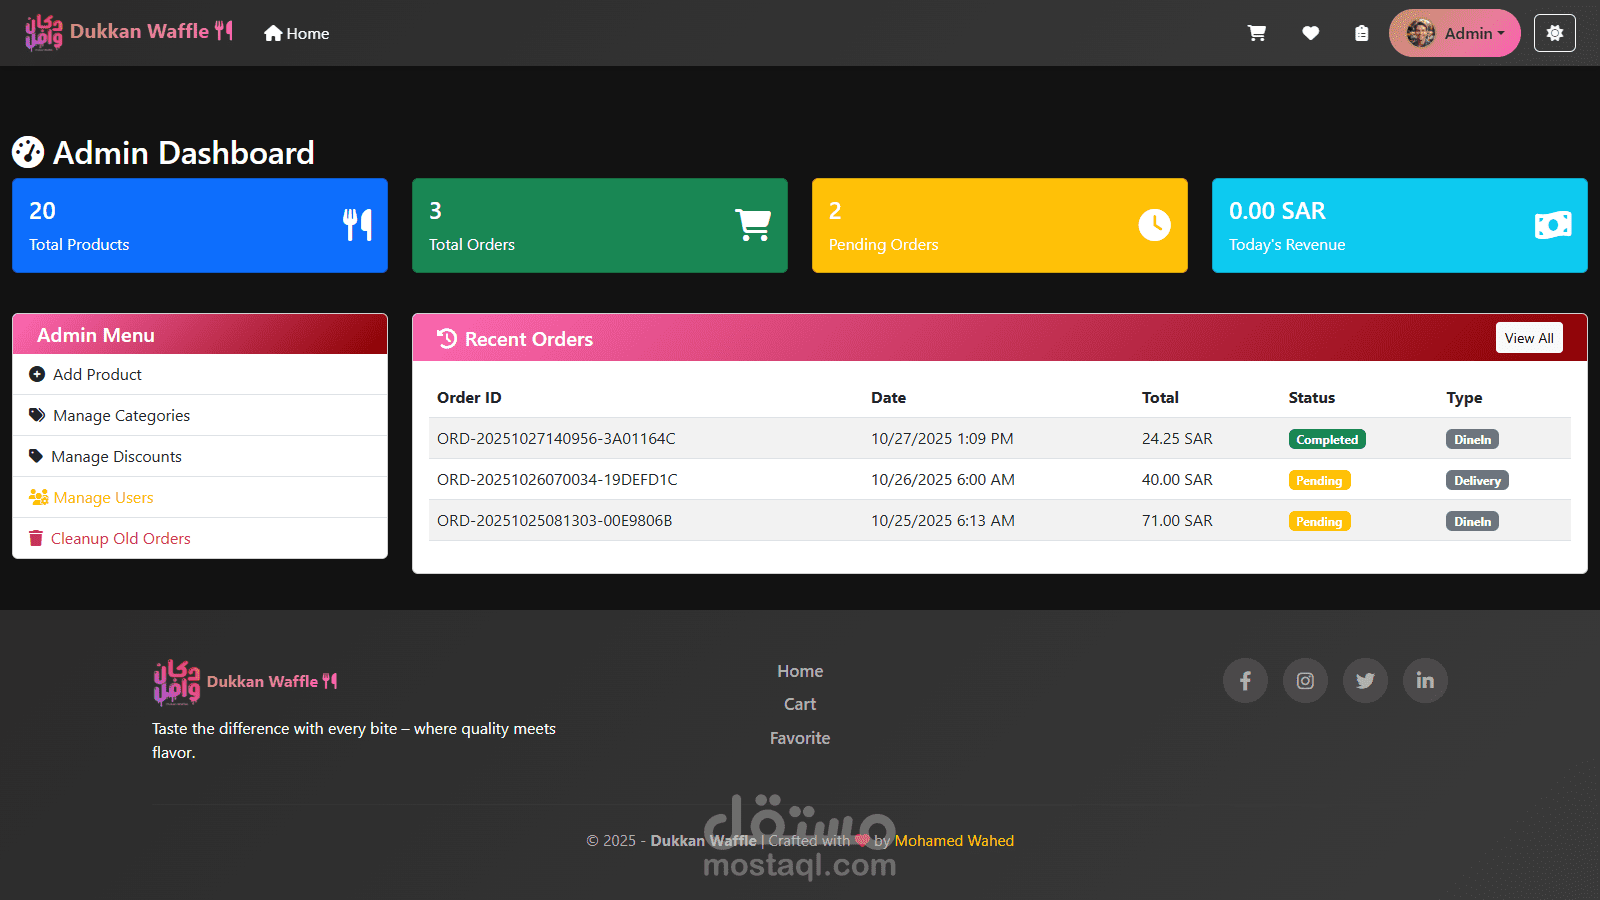Viewport: 1600px width, 900px height.
Task: Follow the footer Cart link
Action: (x=800, y=704)
